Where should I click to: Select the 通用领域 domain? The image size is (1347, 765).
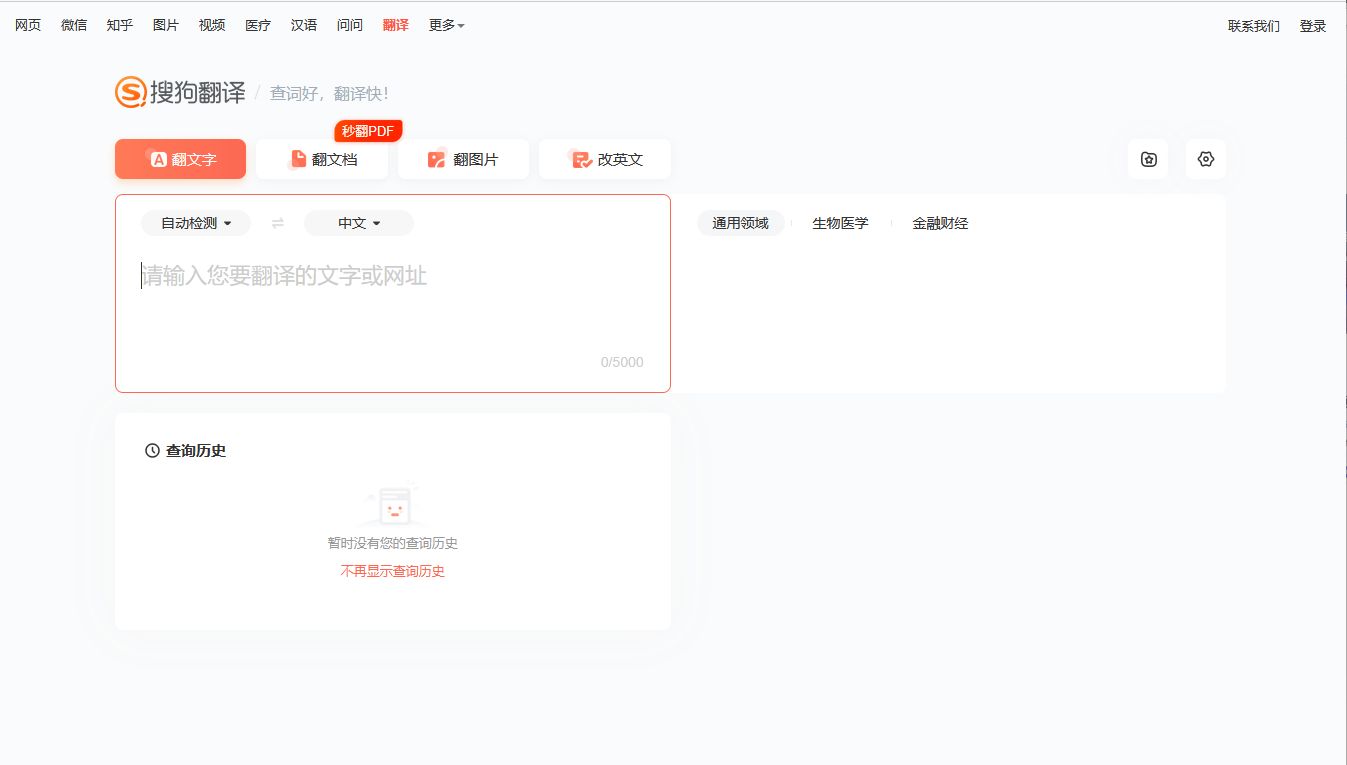(x=740, y=223)
